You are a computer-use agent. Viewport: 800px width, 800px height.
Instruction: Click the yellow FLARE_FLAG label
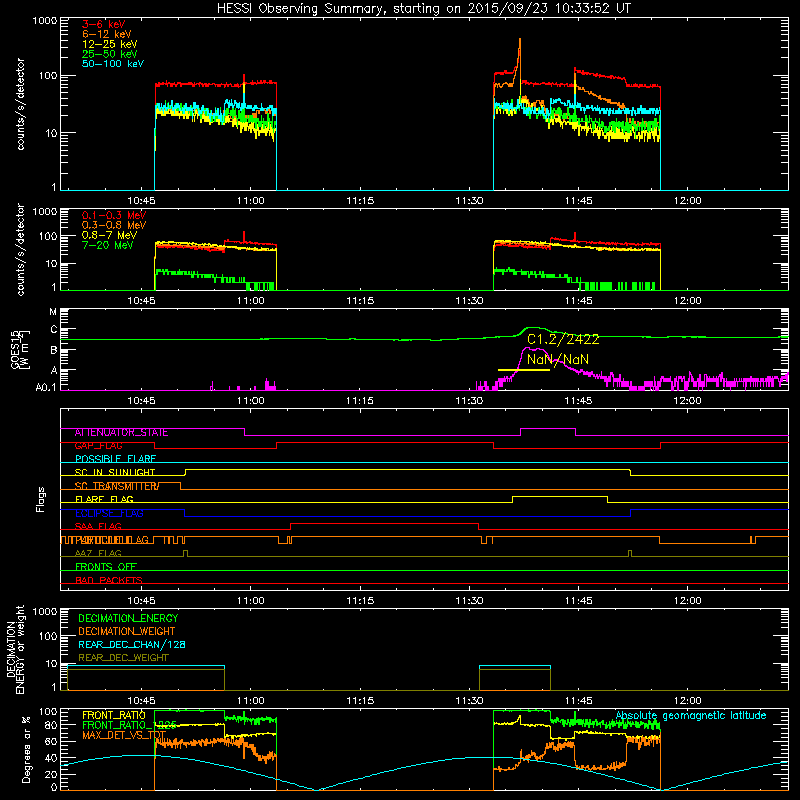tap(104, 499)
